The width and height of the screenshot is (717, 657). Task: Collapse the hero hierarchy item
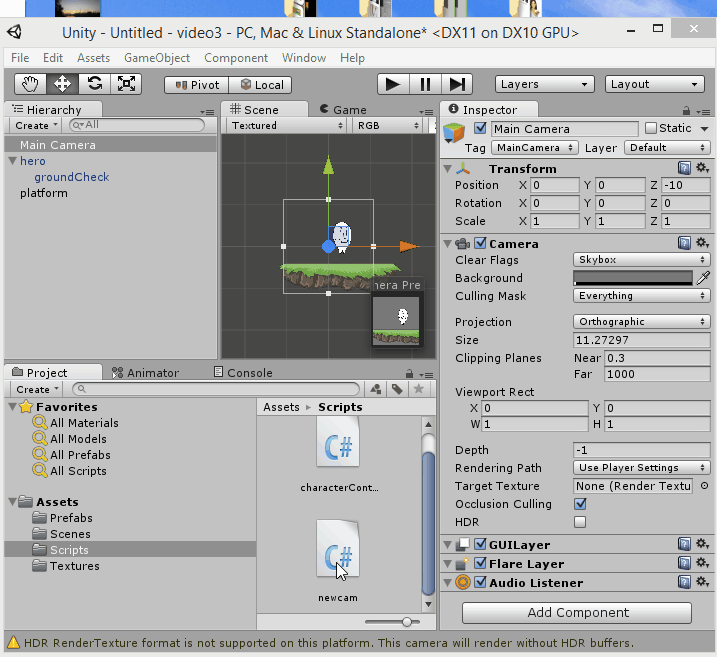coord(12,160)
